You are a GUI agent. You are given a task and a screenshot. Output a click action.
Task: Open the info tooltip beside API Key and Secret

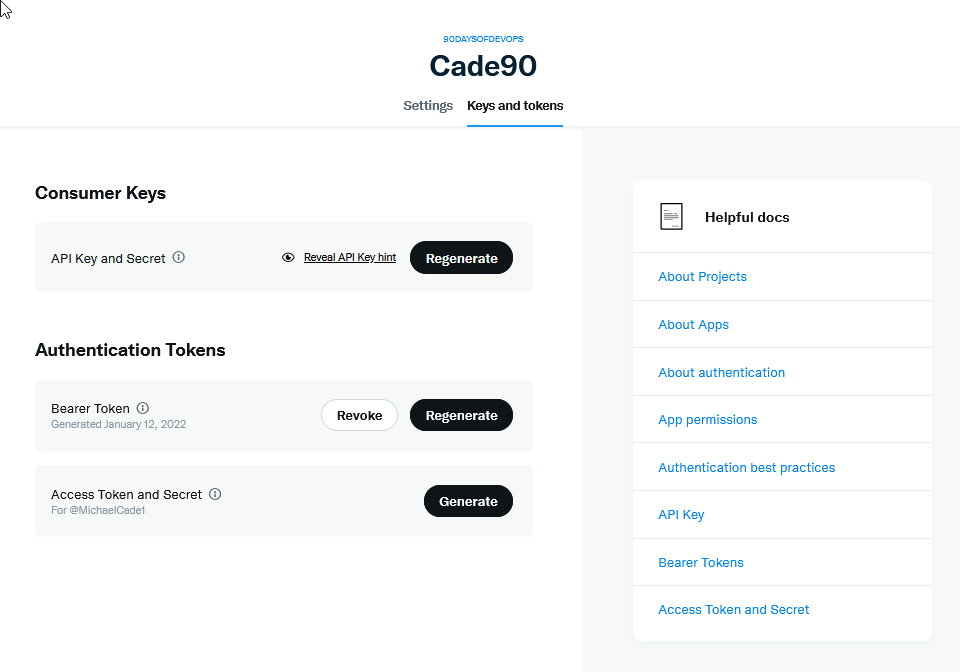pyautogui.click(x=178, y=257)
